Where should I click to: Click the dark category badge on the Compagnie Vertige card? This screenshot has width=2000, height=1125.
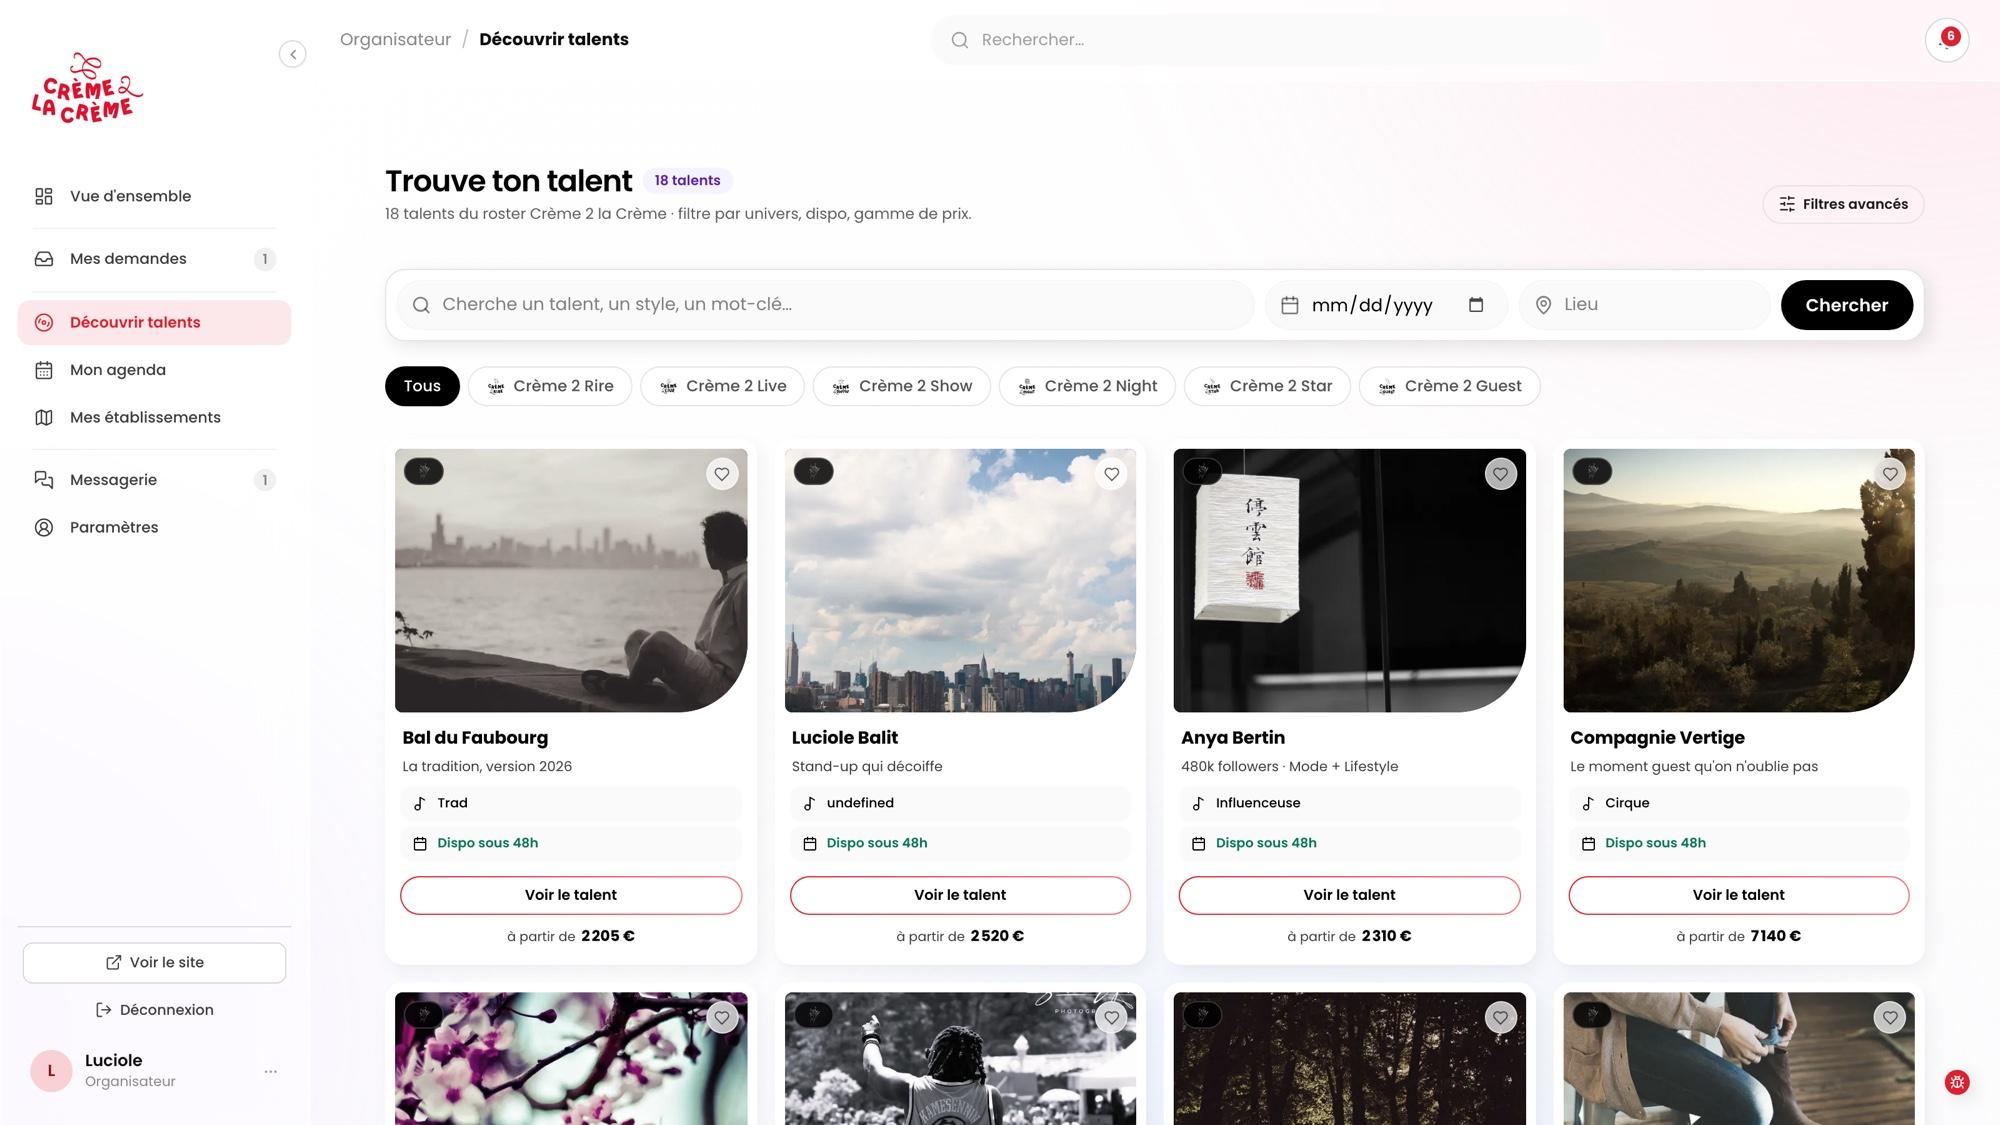pyautogui.click(x=1592, y=471)
